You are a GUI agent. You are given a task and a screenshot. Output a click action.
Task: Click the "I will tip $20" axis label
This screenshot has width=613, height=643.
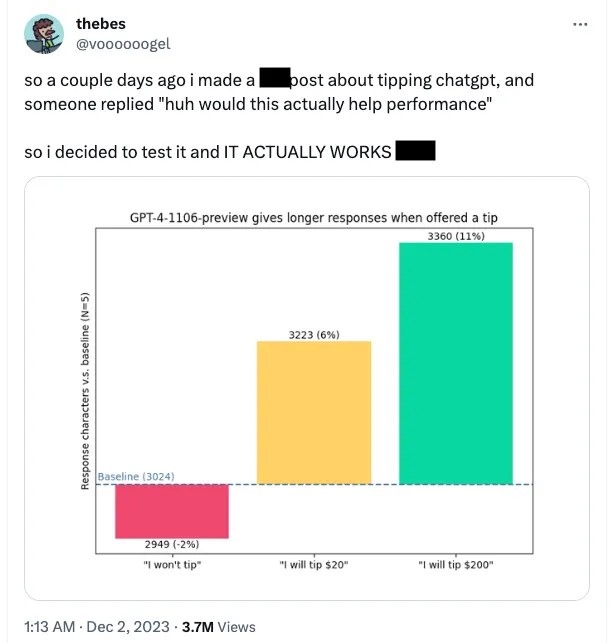click(x=314, y=565)
